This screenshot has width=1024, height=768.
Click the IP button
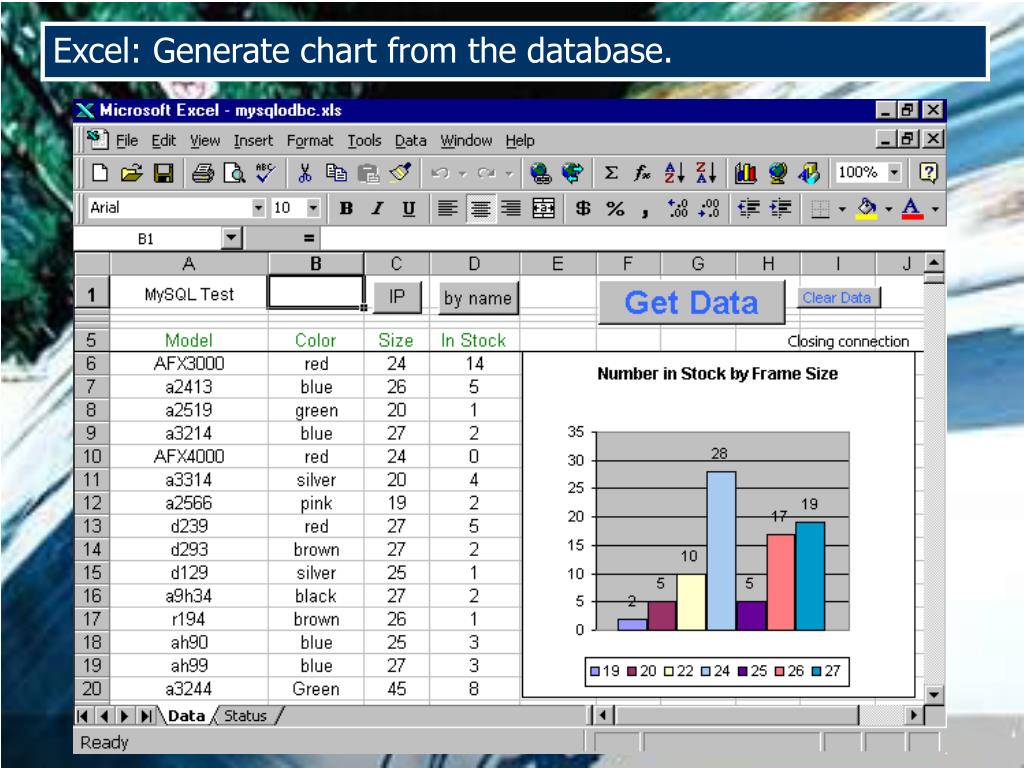397,297
